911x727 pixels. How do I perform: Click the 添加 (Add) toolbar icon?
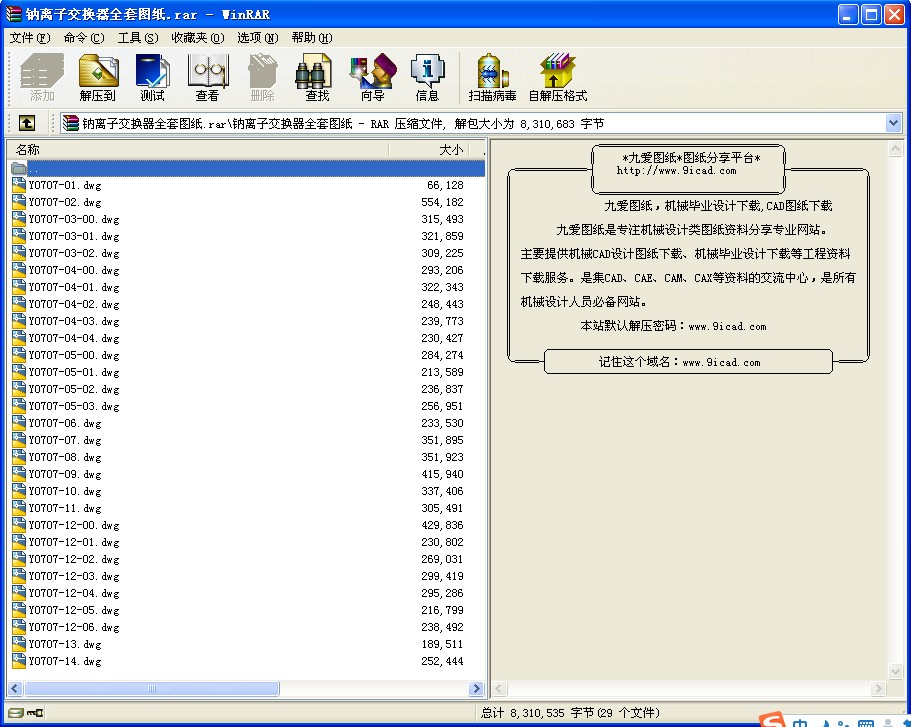tap(42, 77)
